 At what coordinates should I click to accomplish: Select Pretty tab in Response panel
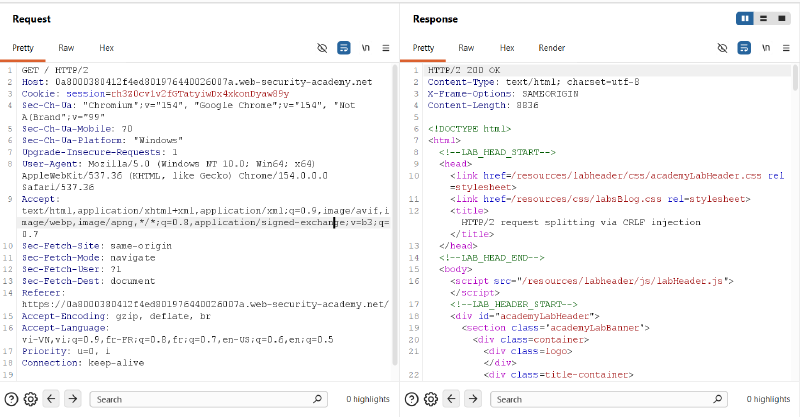pos(423,48)
